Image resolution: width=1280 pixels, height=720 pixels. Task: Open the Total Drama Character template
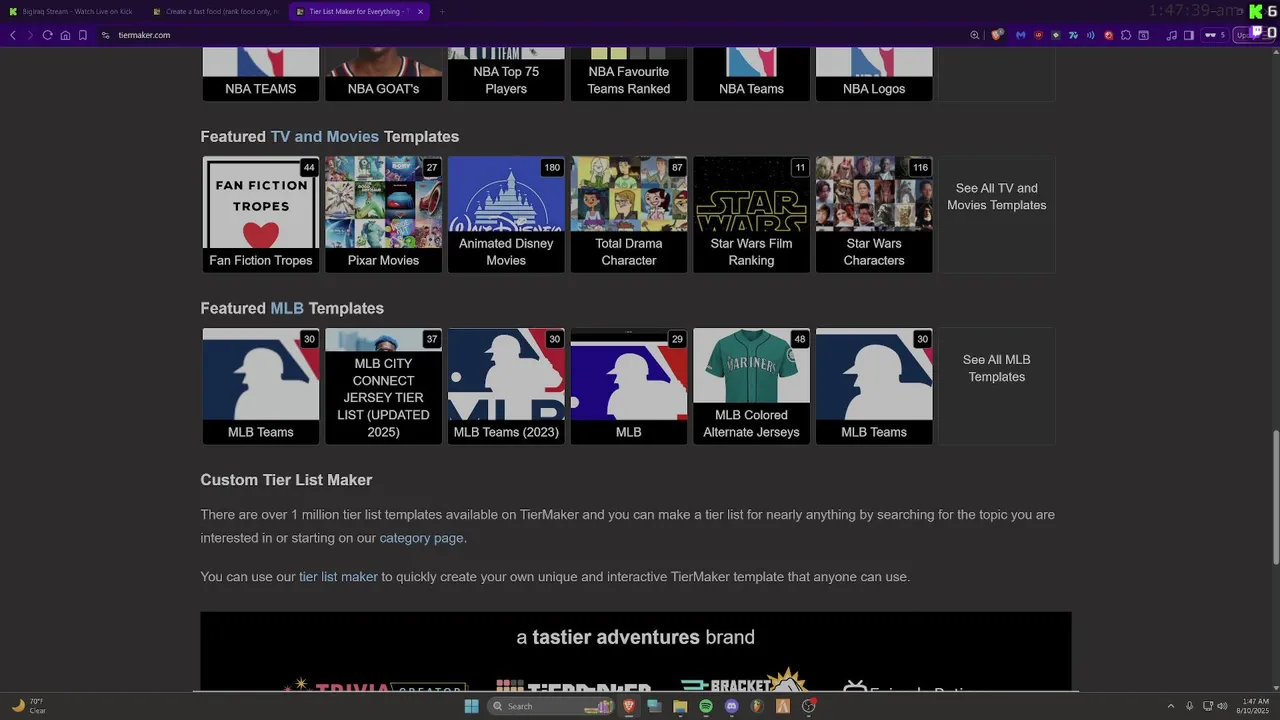[629, 214]
